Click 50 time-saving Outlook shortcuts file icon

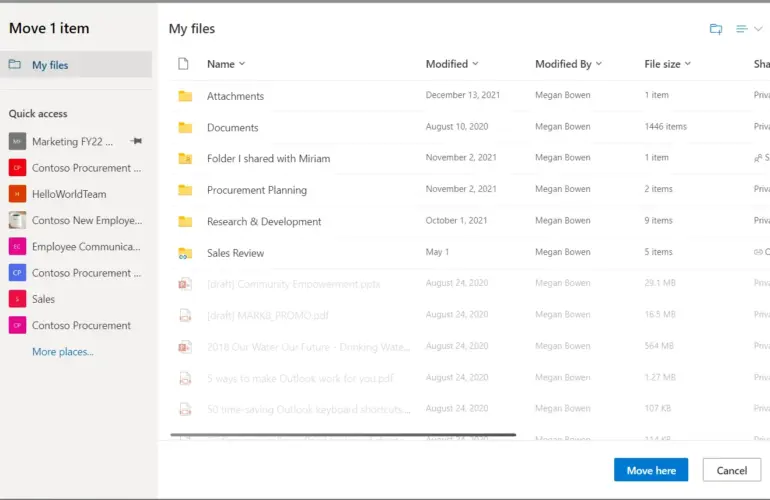pyautogui.click(x=185, y=409)
